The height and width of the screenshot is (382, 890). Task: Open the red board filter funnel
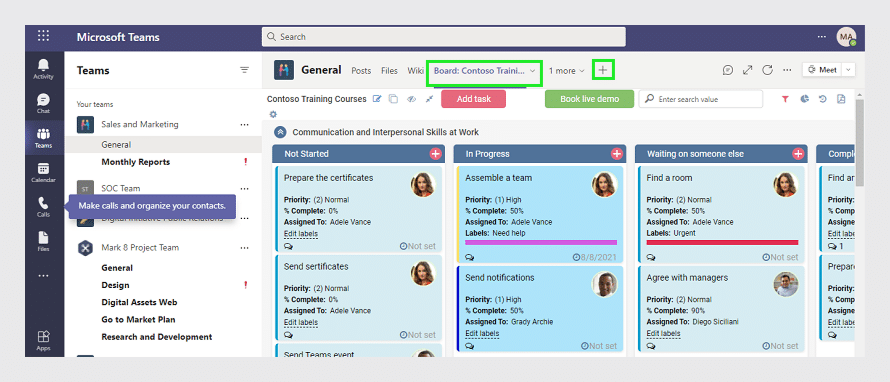(785, 99)
